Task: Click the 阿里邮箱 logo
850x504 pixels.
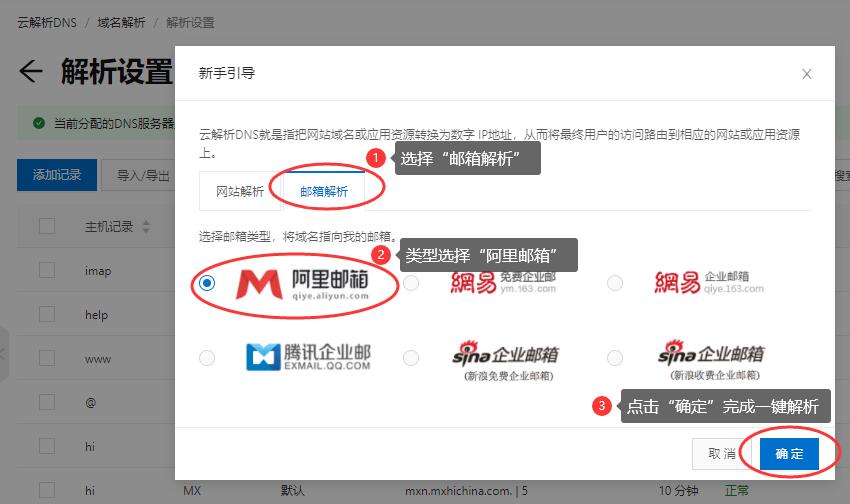Action: (302, 285)
